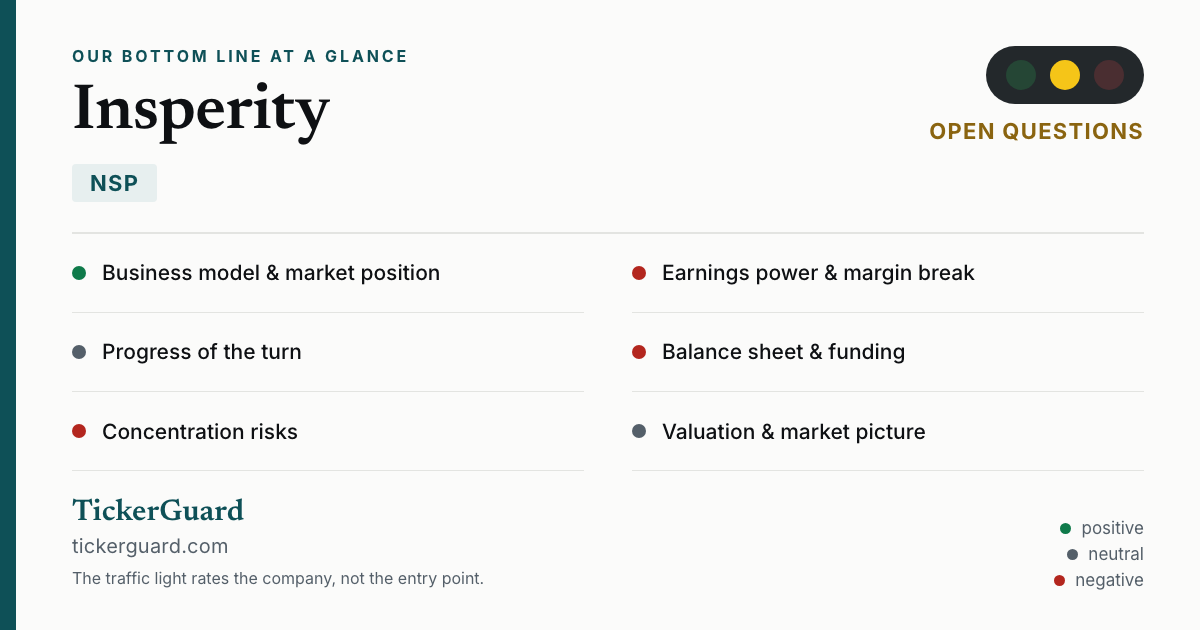Screen dimensions: 1200x630
Task: Click the TickerGuard brand logo text
Action: [x=158, y=511]
